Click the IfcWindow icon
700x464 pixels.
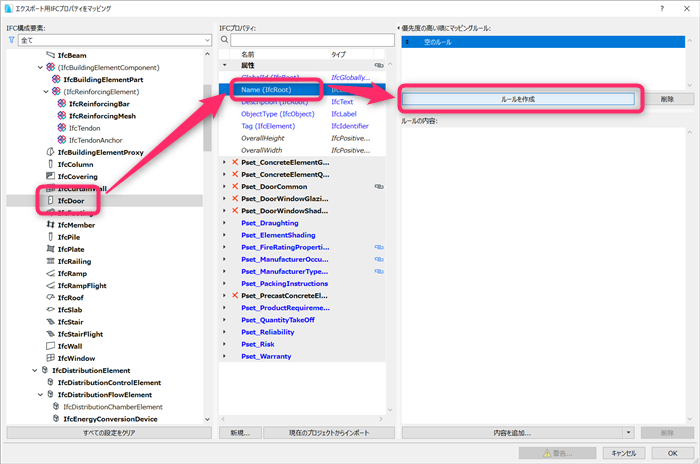click(x=50, y=358)
